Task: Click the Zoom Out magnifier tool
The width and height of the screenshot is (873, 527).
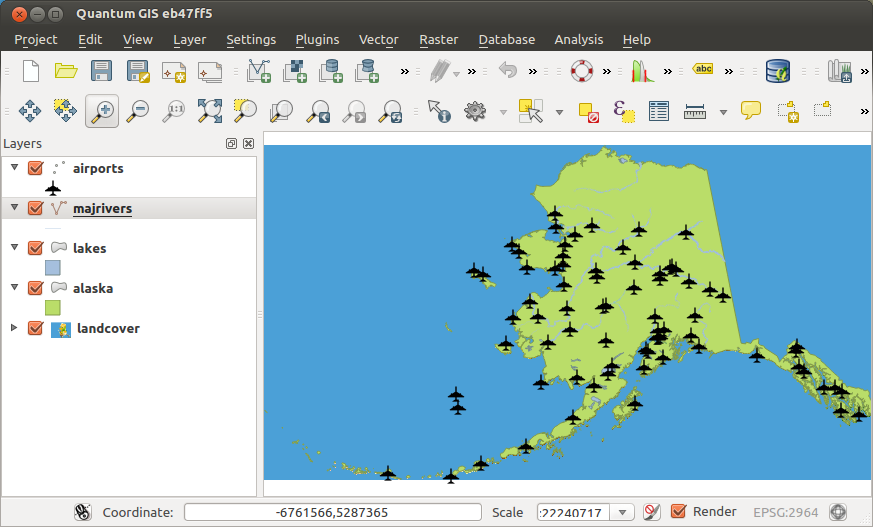Action: coord(138,111)
